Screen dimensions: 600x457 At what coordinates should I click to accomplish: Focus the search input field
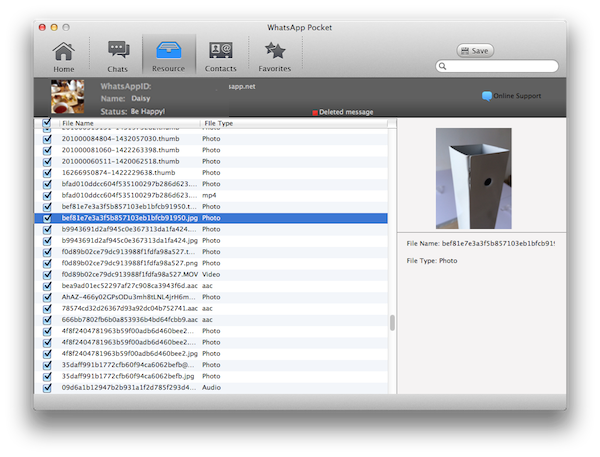497,66
